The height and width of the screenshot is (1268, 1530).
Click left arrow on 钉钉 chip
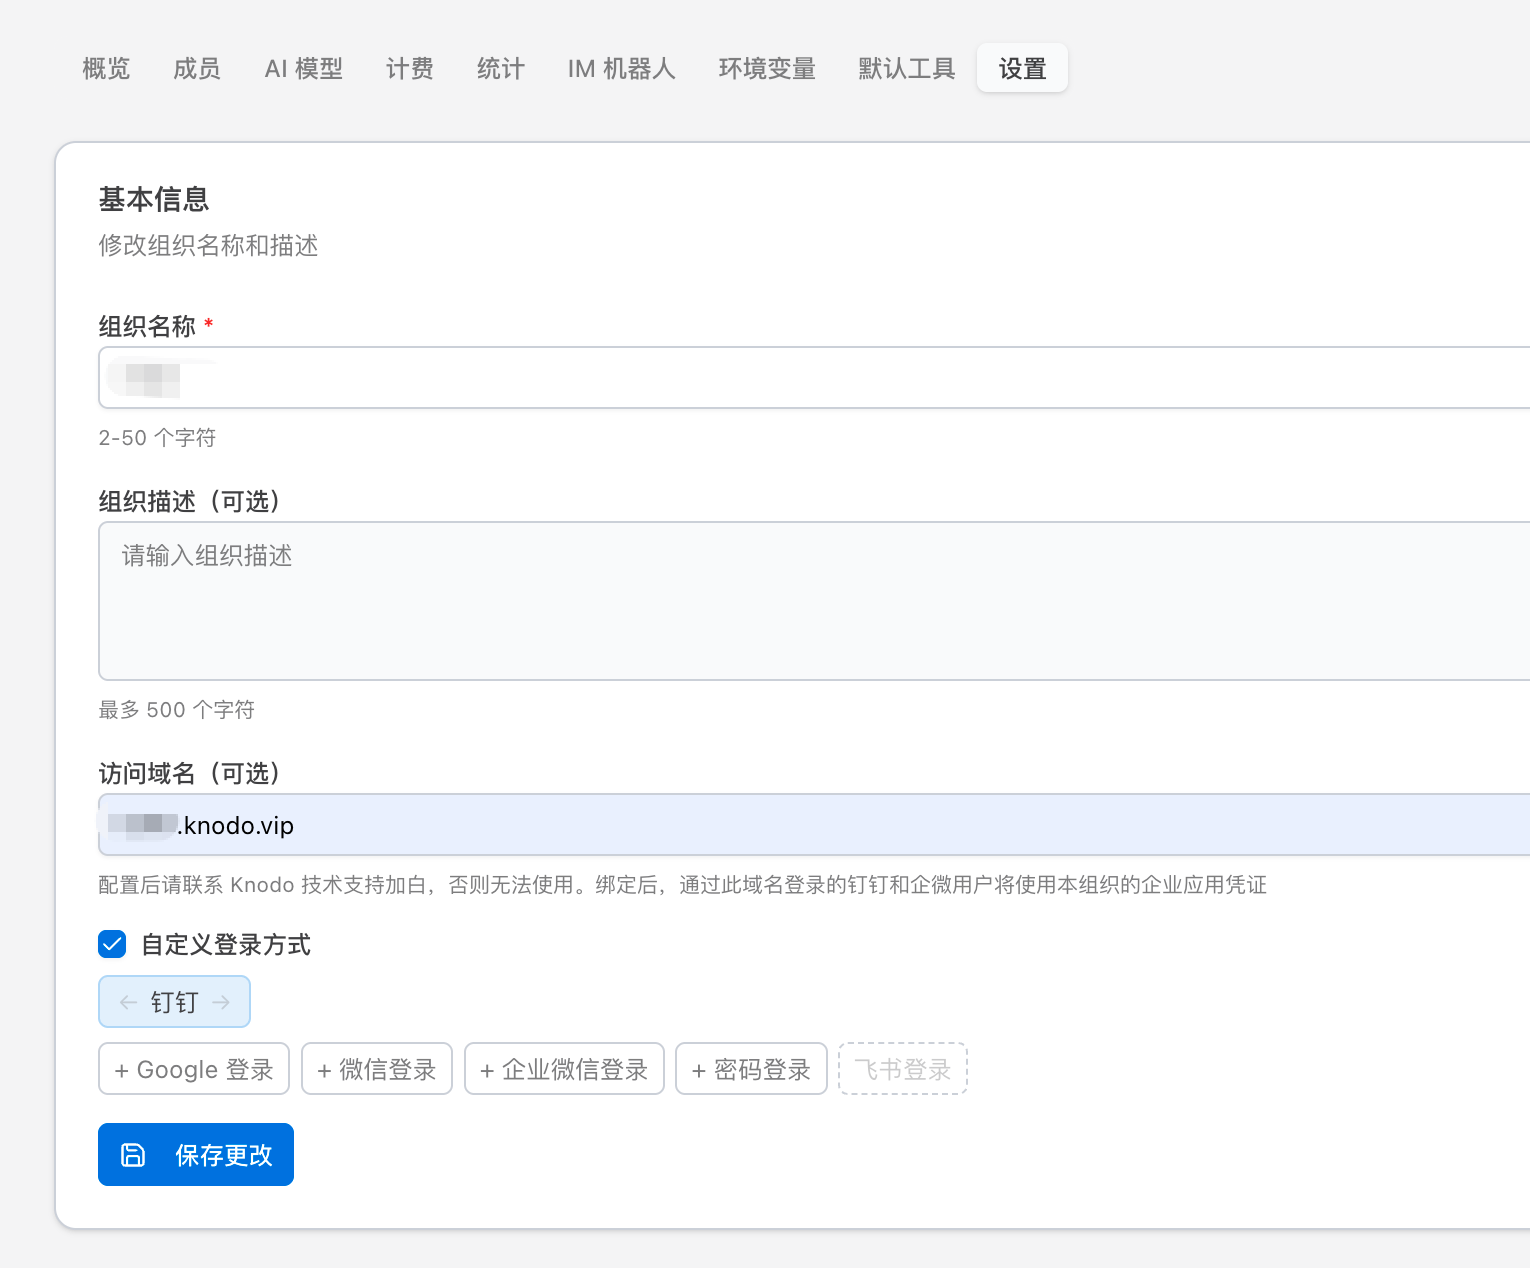pyautogui.click(x=128, y=1002)
